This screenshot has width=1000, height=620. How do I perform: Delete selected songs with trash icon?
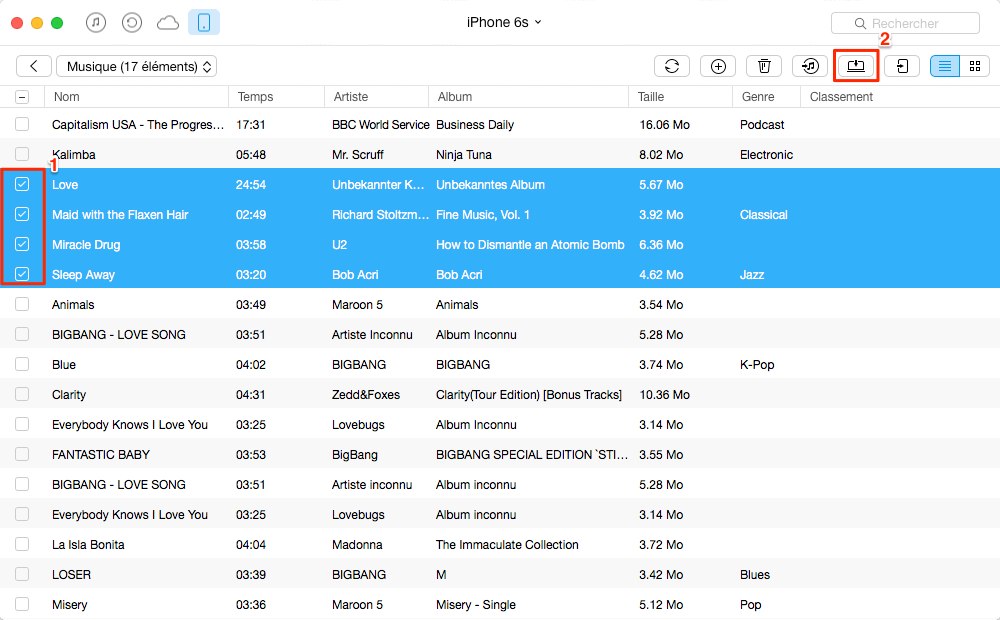[764, 66]
